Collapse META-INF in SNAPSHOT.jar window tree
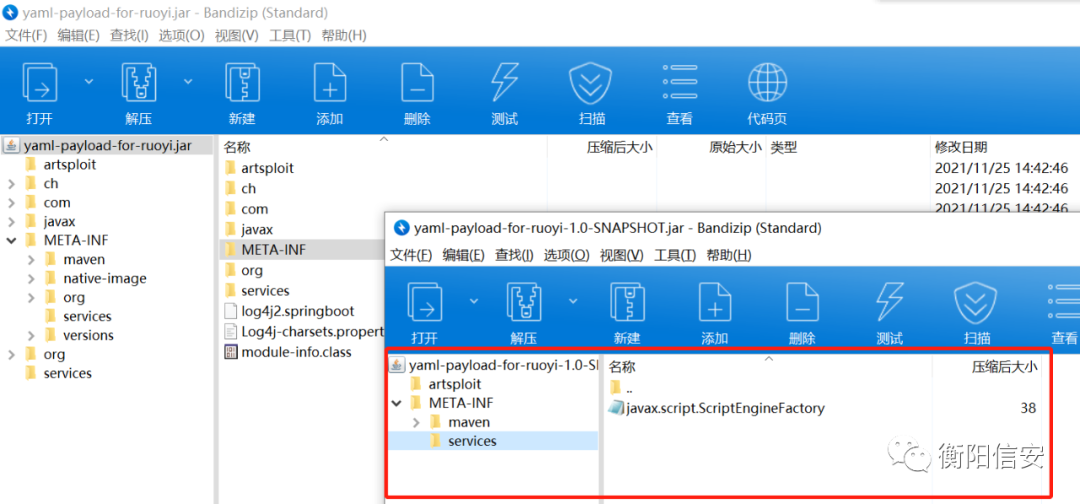Viewport: 1080px width, 504px height. coord(397,403)
